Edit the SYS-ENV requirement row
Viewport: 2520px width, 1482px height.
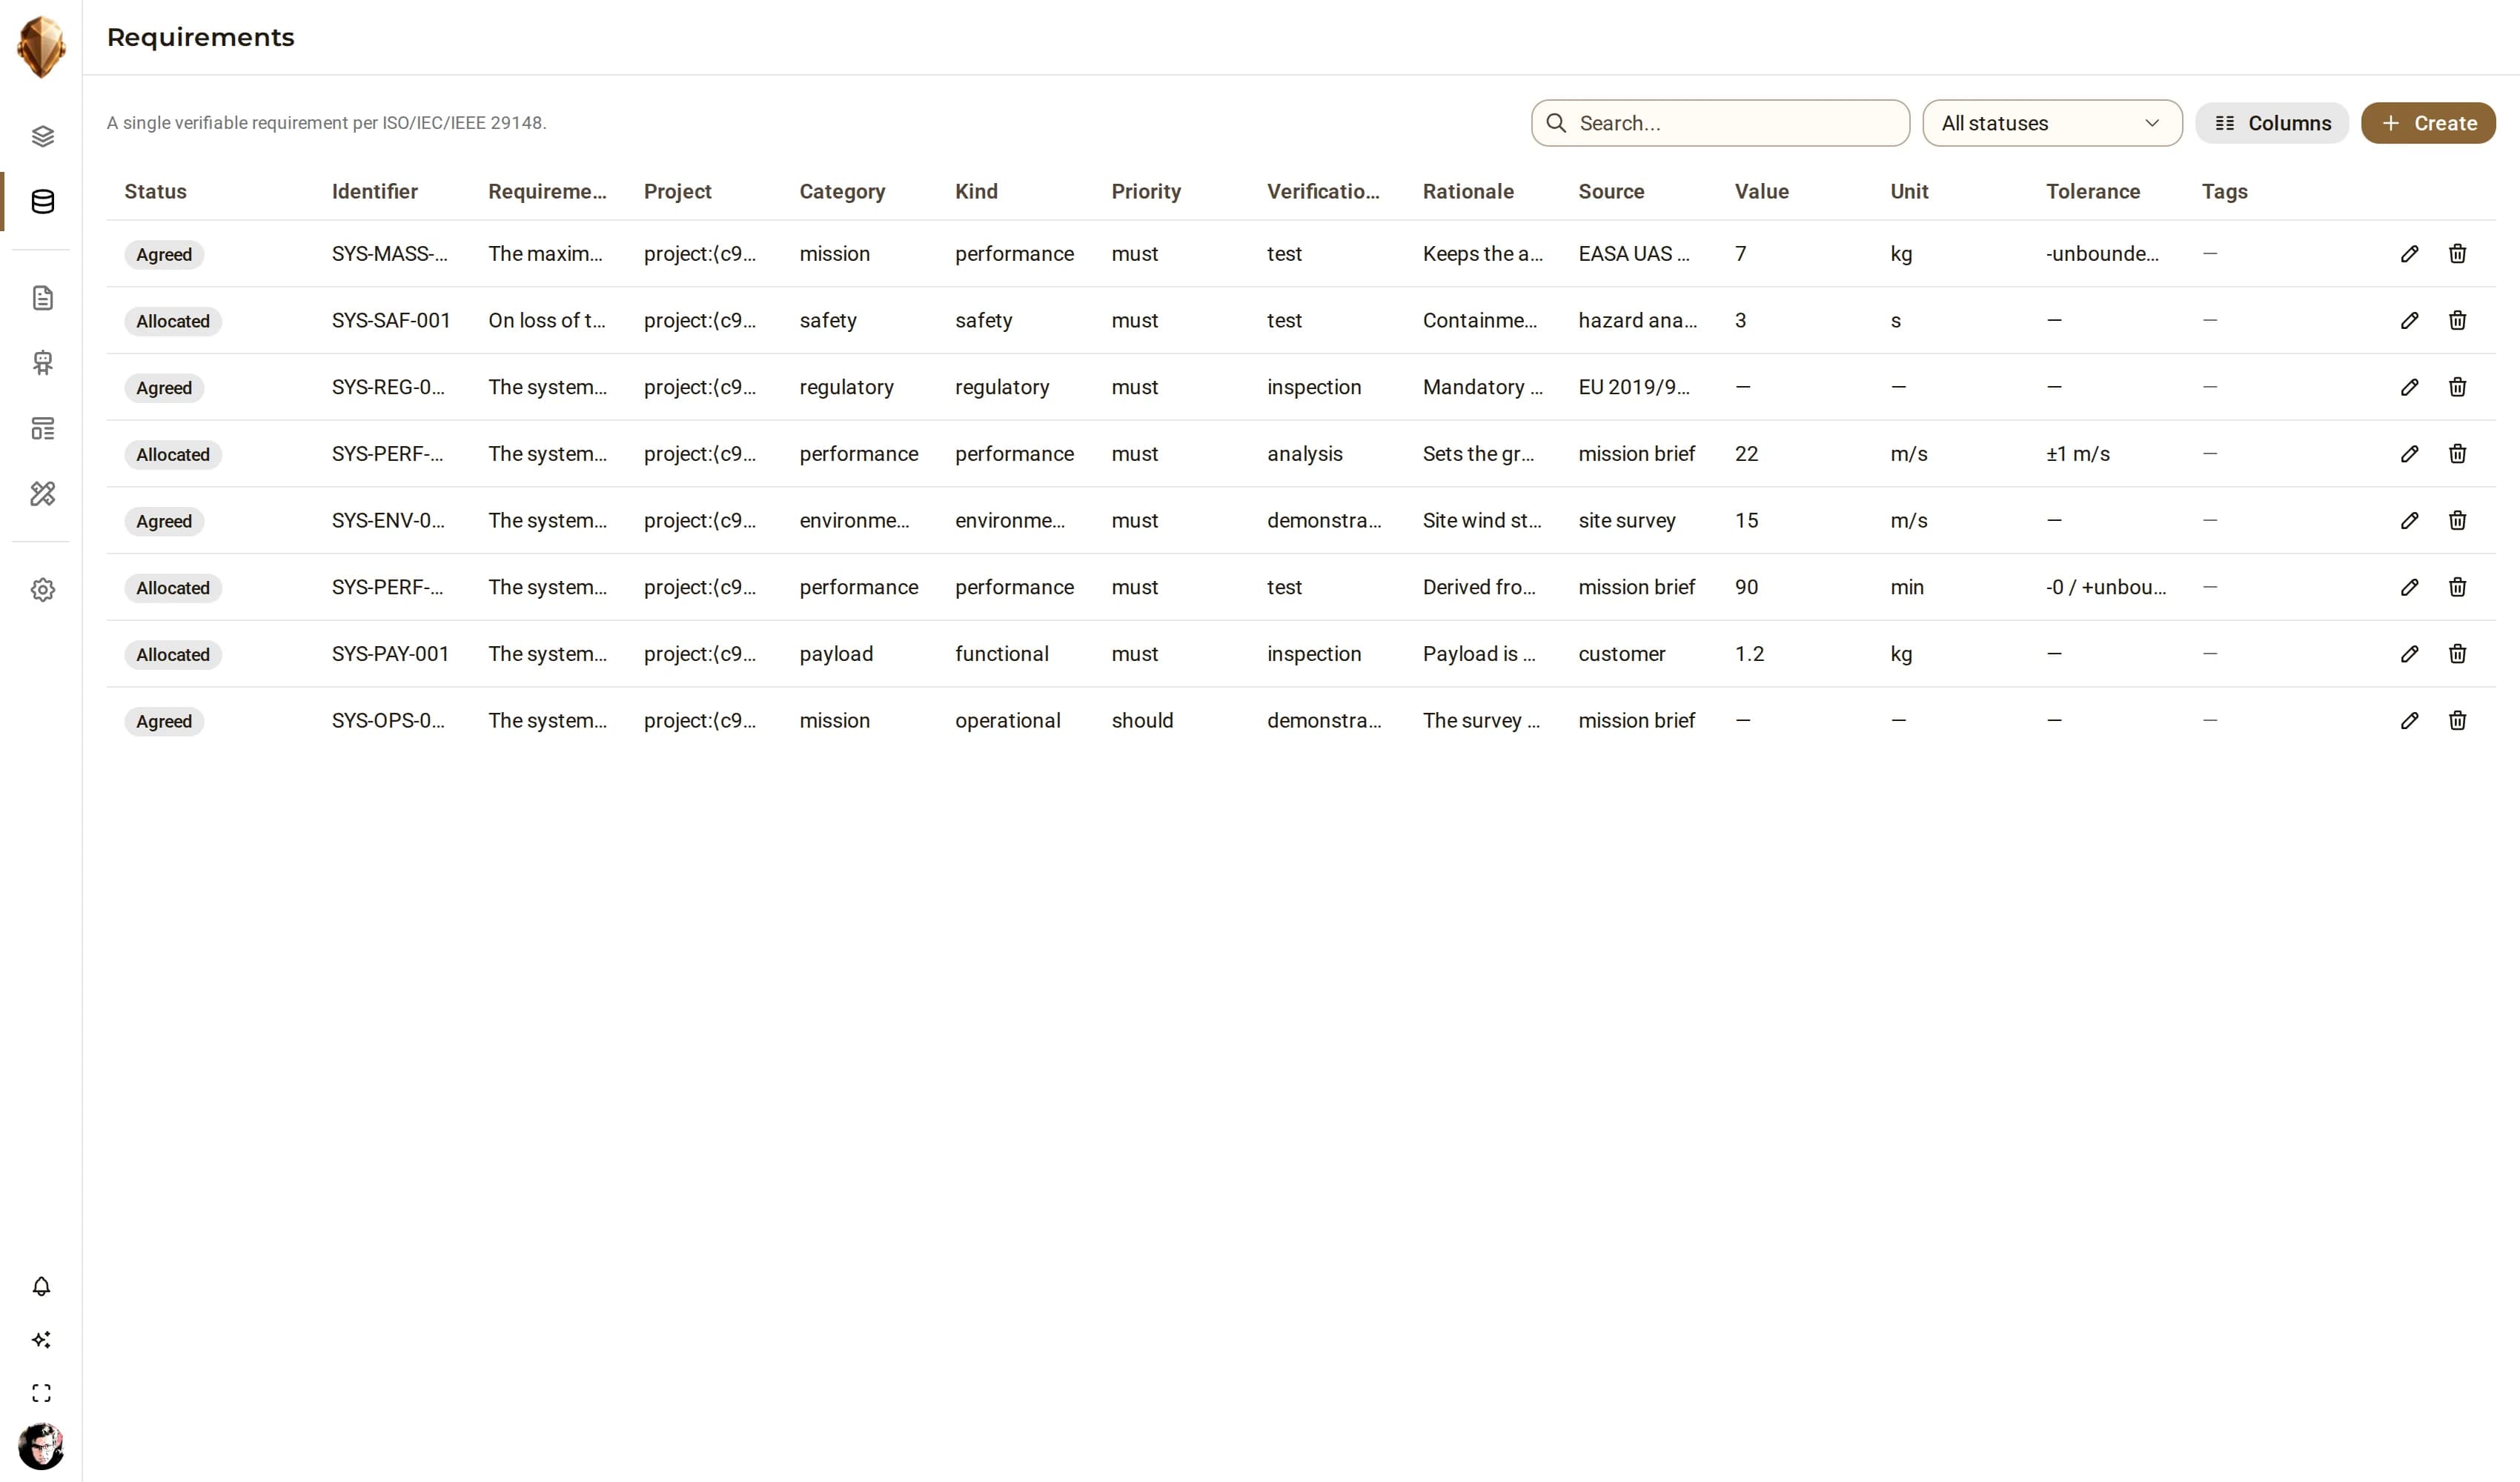pos(2409,521)
